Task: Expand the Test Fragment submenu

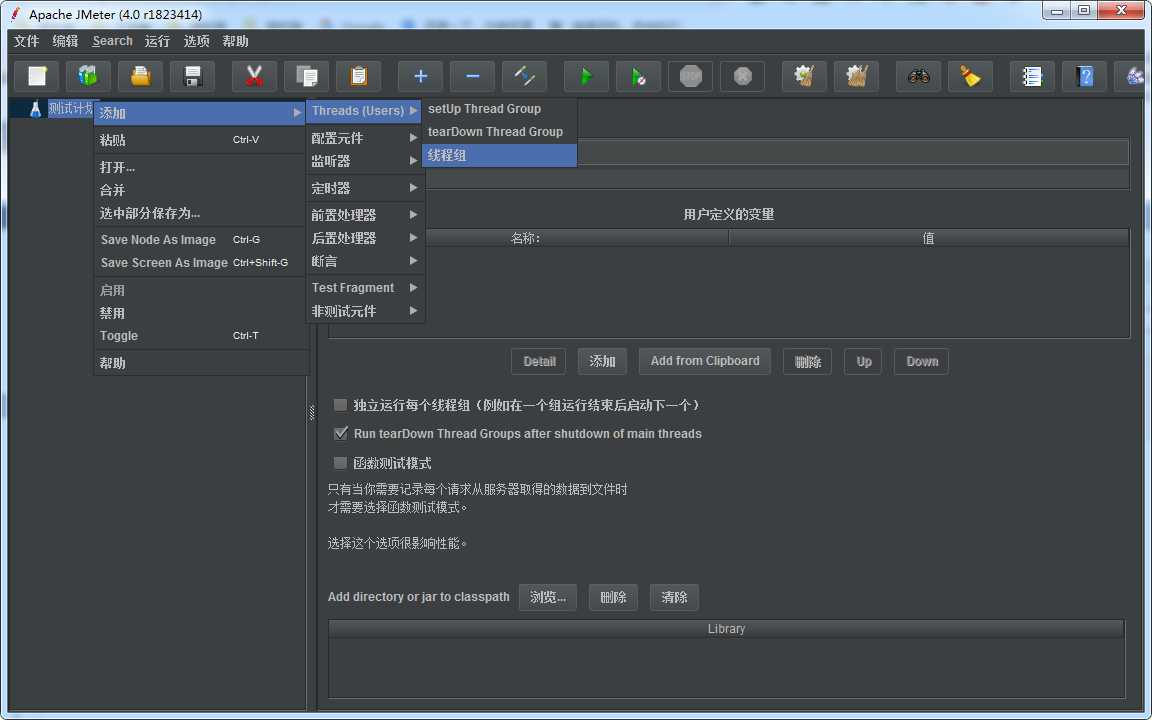Action: point(364,287)
